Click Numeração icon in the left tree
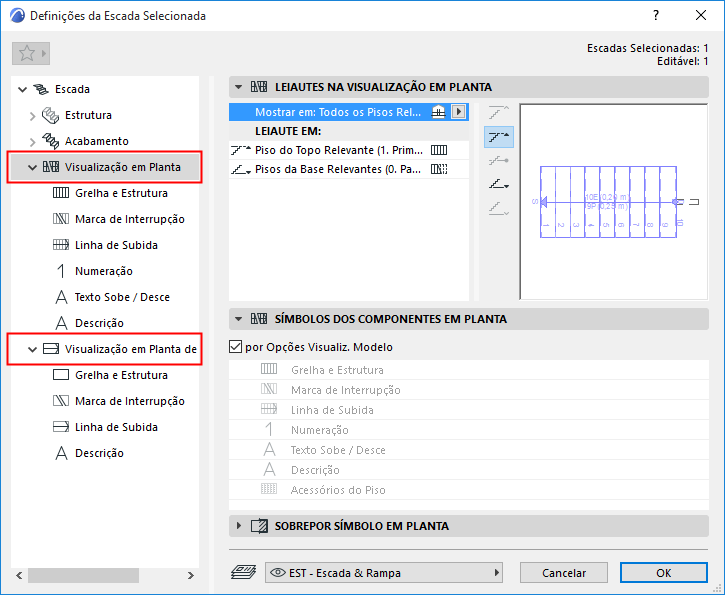The height and width of the screenshot is (595, 725). tap(61, 271)
